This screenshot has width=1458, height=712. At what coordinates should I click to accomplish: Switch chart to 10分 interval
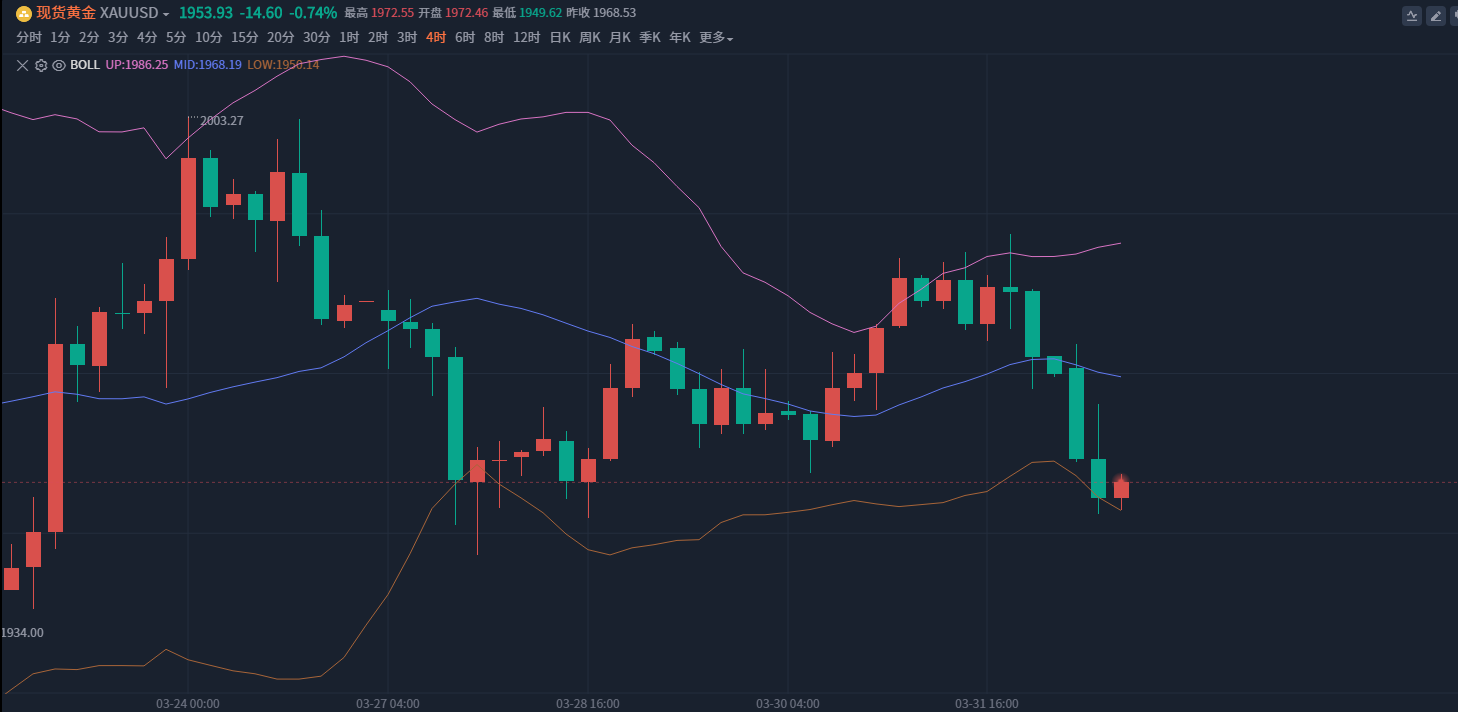(209, 38)
